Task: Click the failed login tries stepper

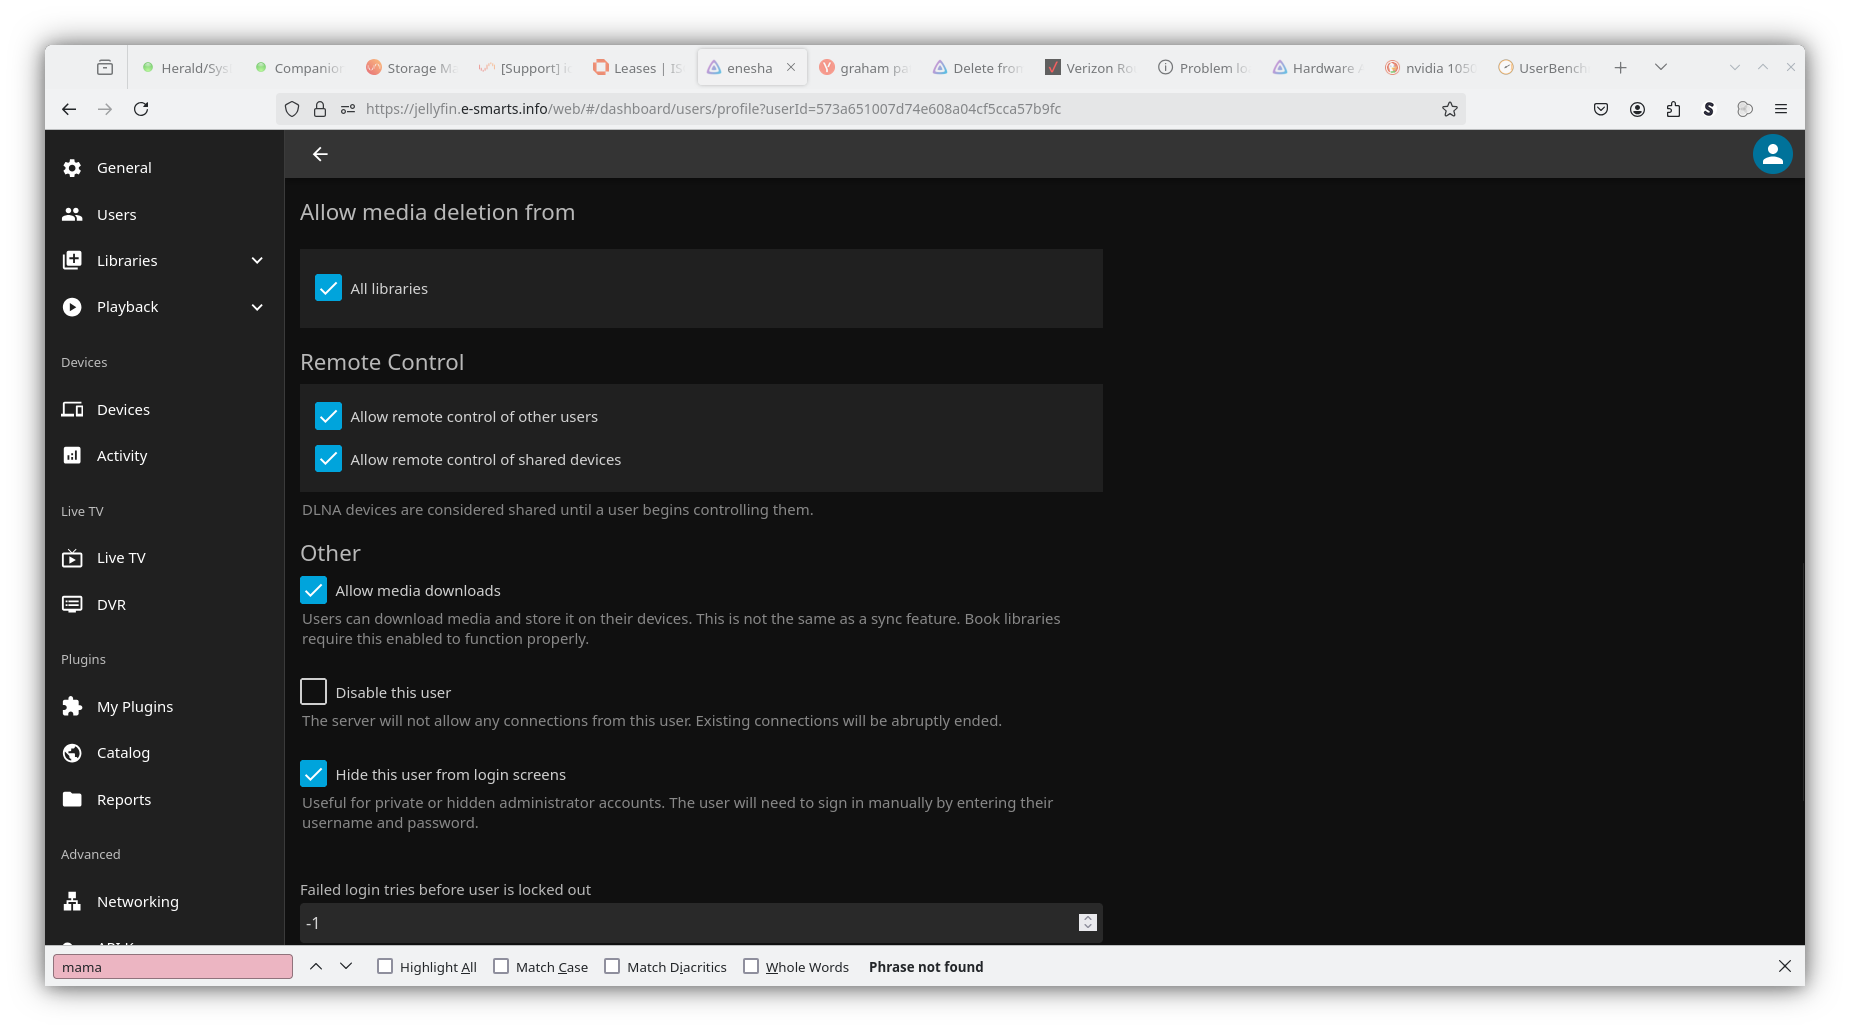Action: (x=1088, y=922)
